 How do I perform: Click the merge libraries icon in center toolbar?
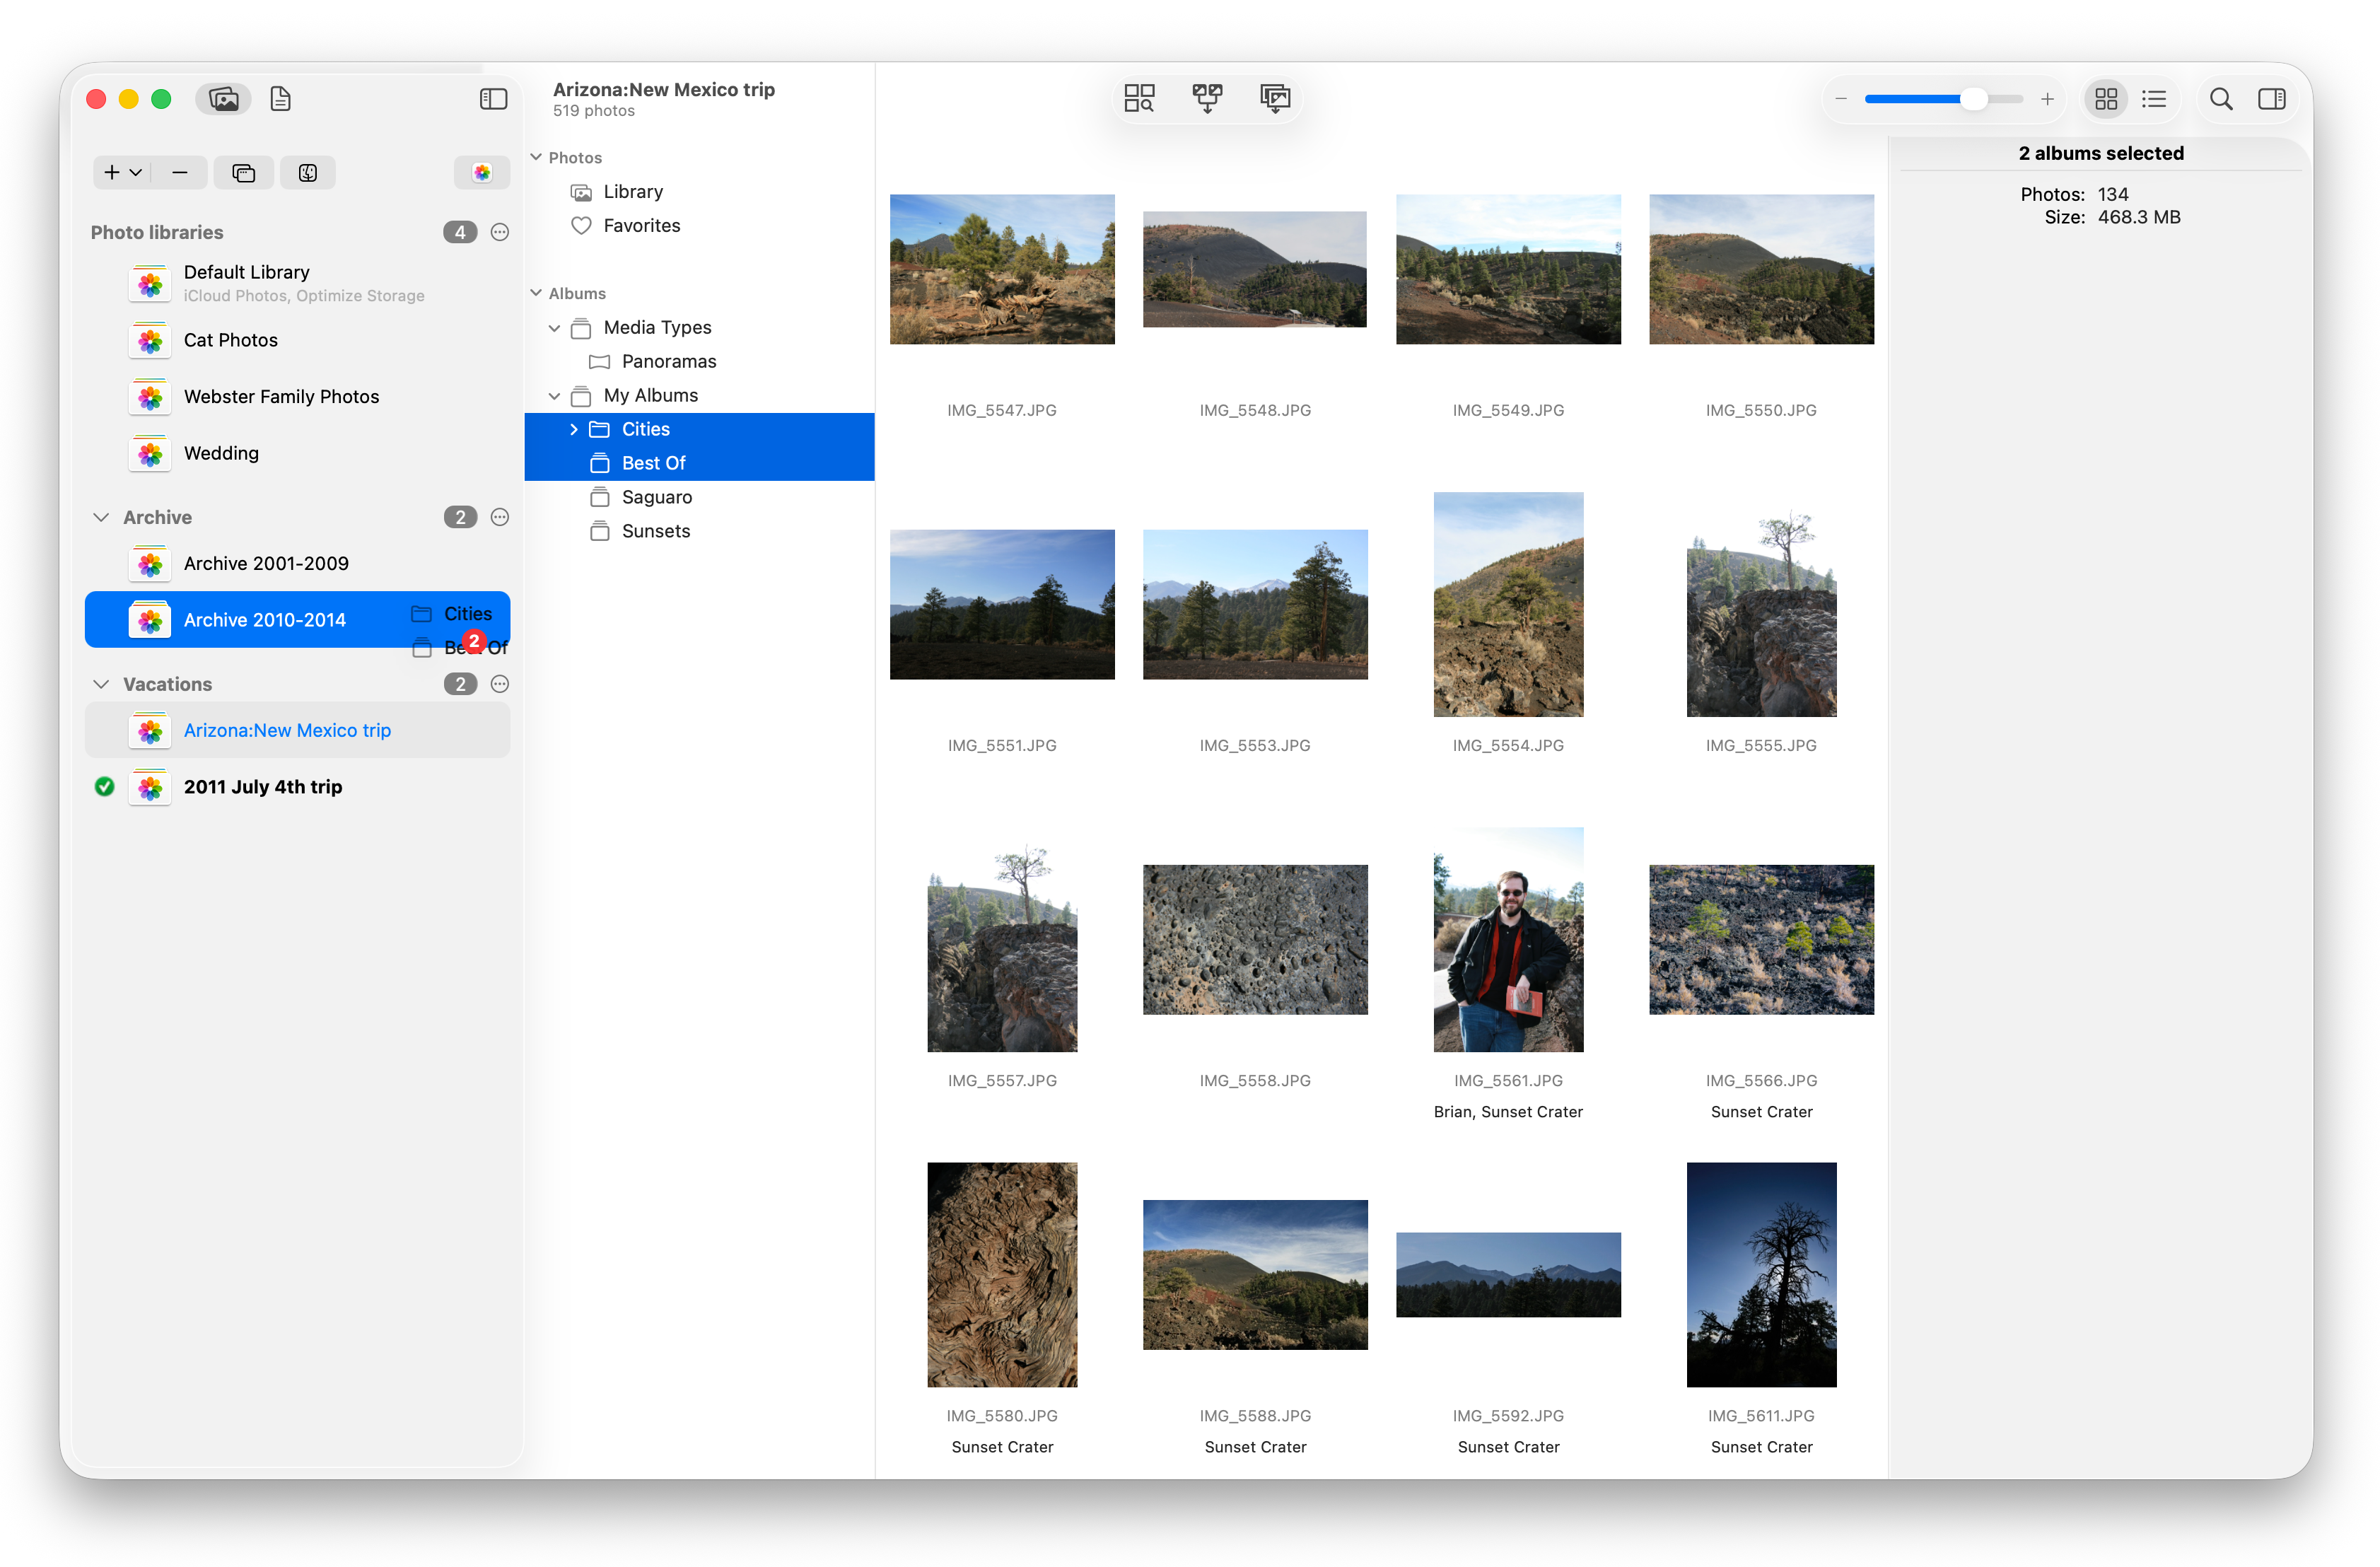[1207, 97]
